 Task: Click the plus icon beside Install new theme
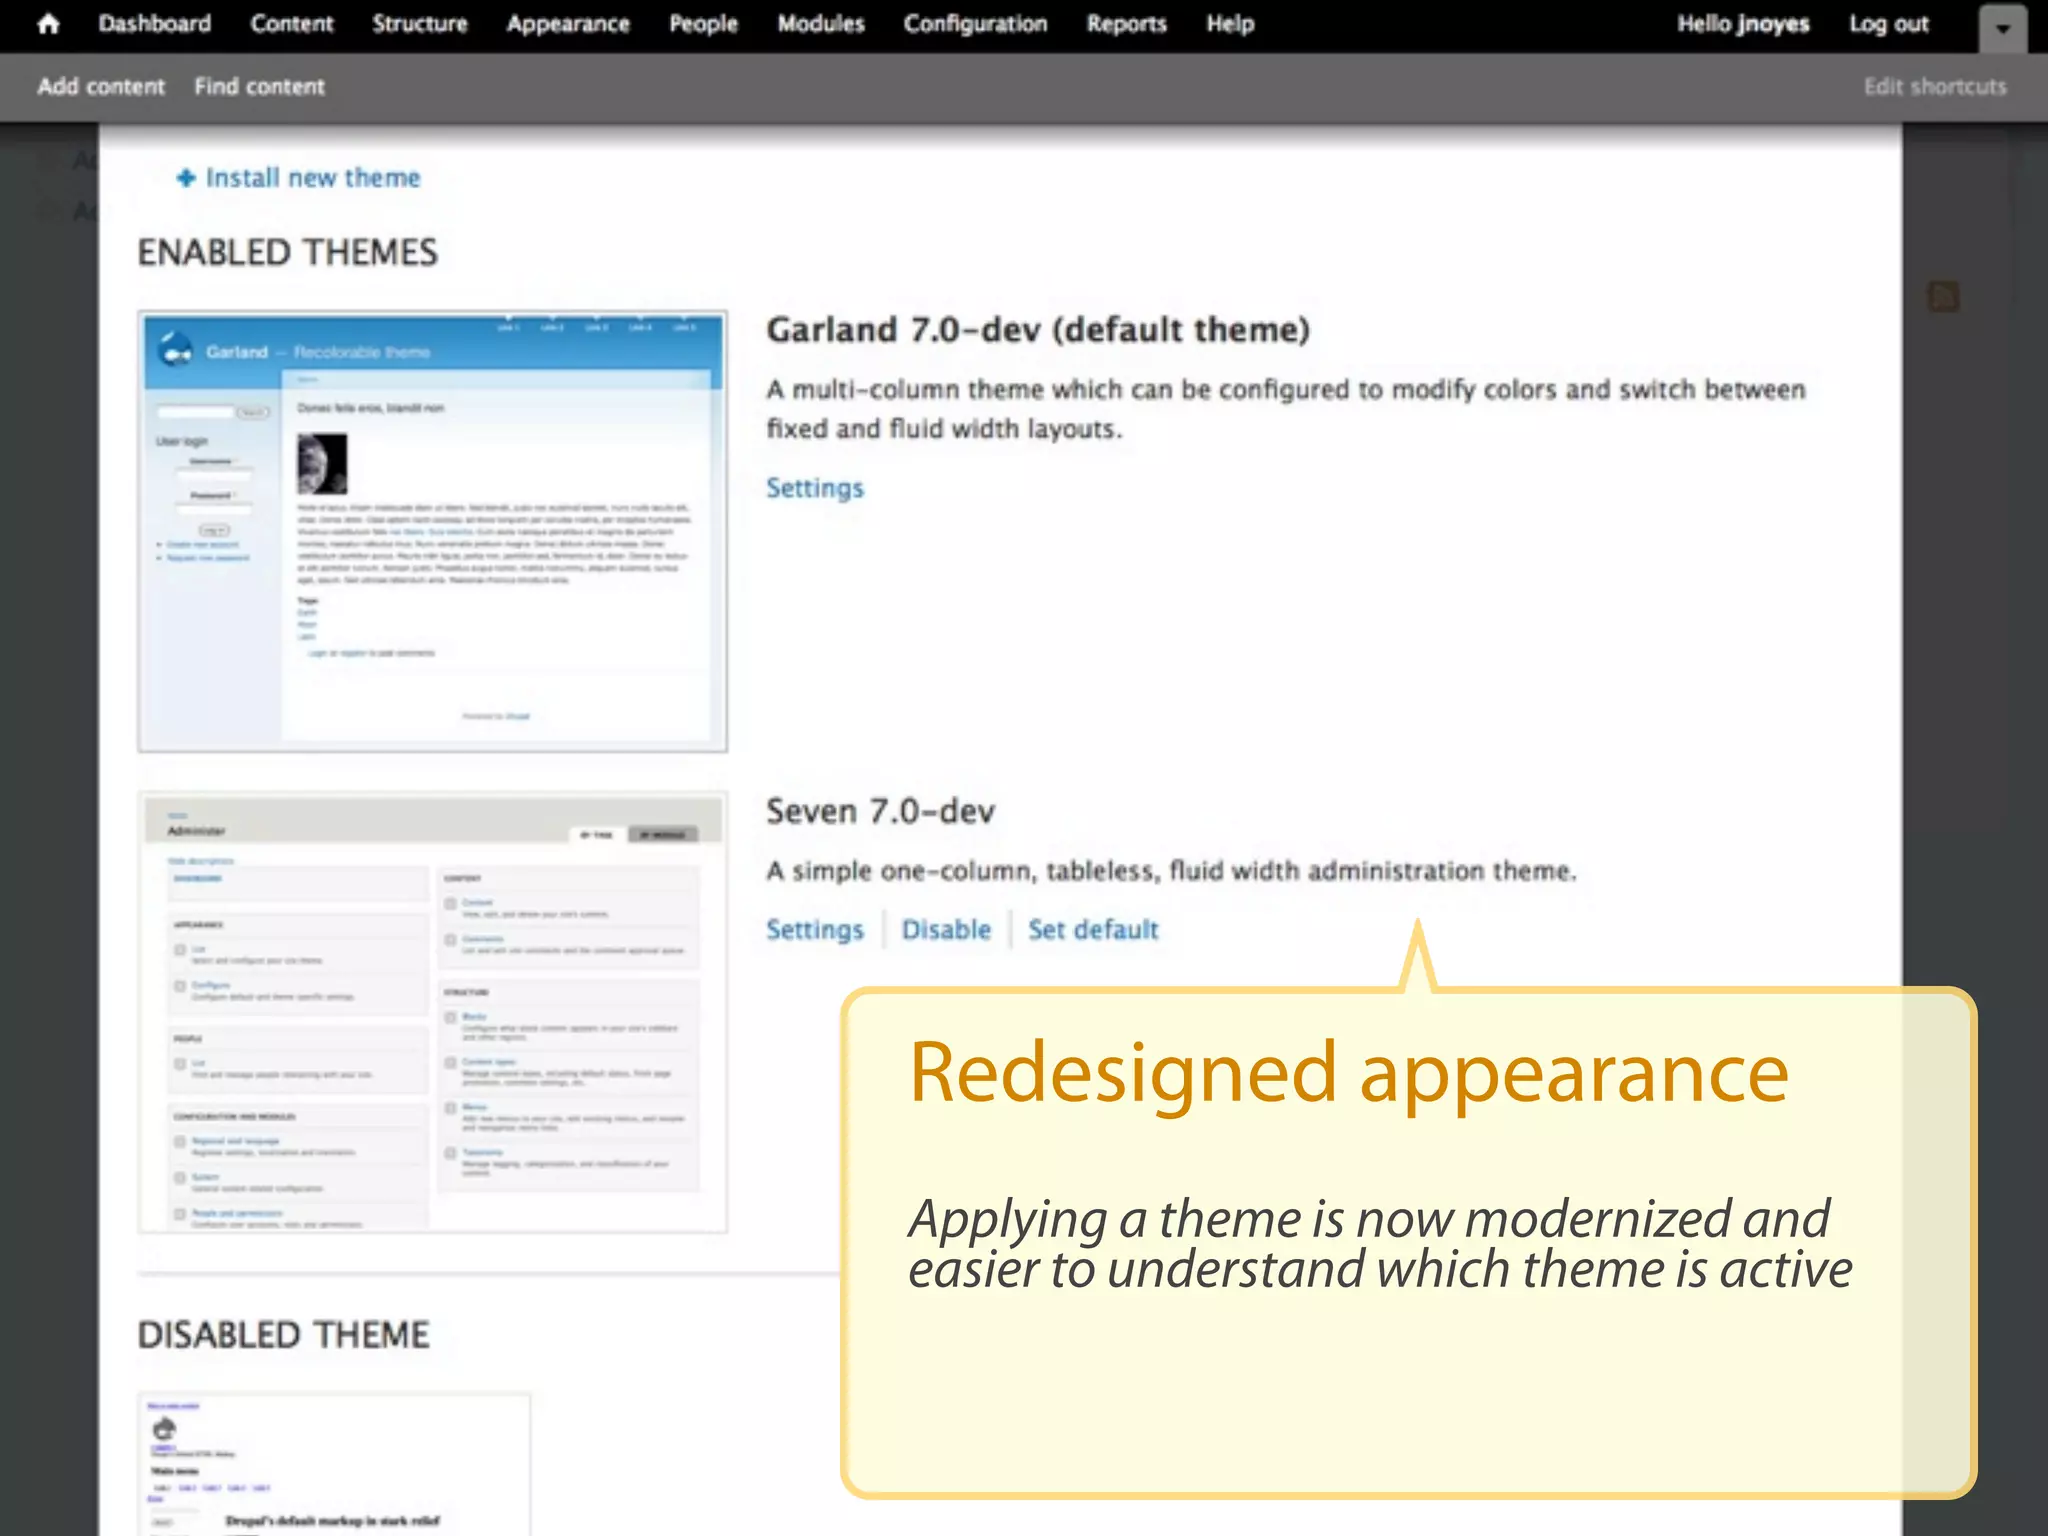tap(185, 178)
